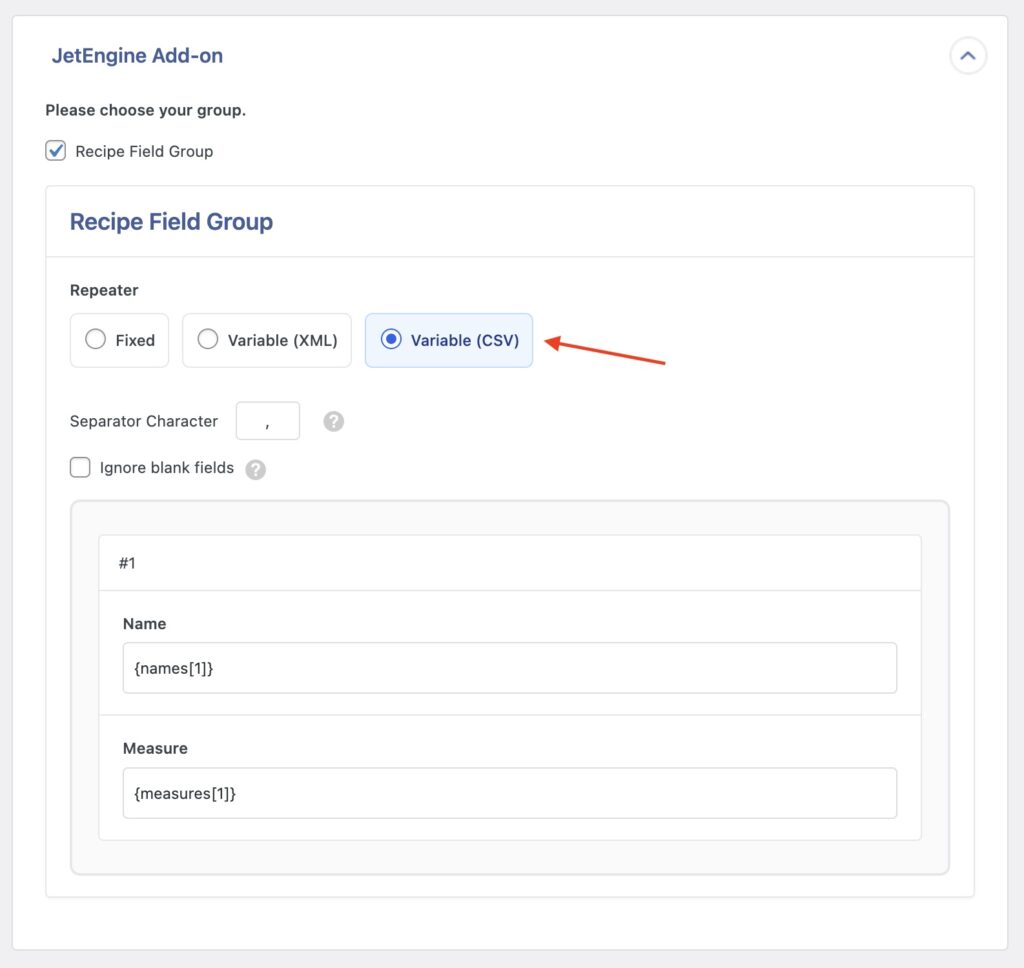This screenshot has height=968, width=1024.
Task: Switch to the Variable (XML) repeater mode
Action: 208,339
